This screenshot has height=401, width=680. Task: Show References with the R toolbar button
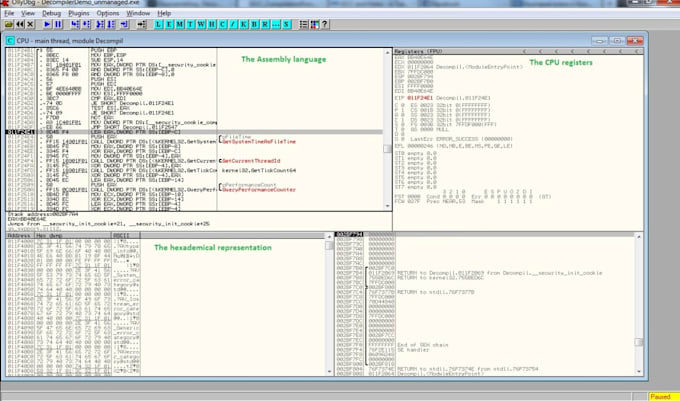265,24
